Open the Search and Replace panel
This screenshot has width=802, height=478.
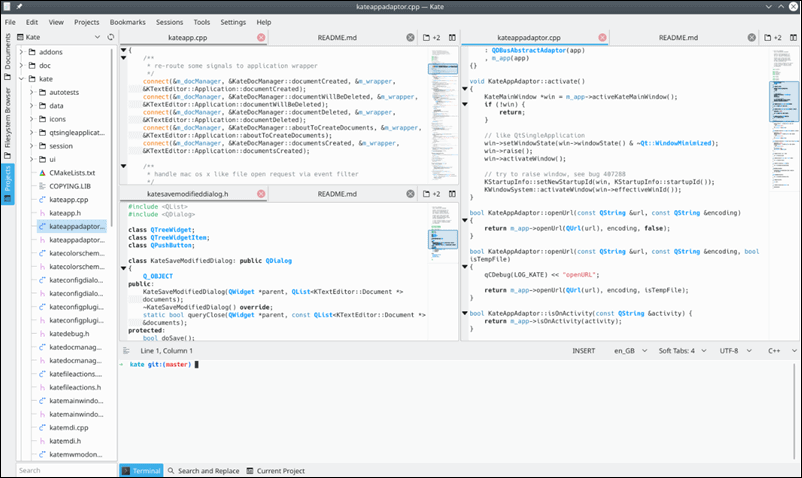[x=203, y=471]
